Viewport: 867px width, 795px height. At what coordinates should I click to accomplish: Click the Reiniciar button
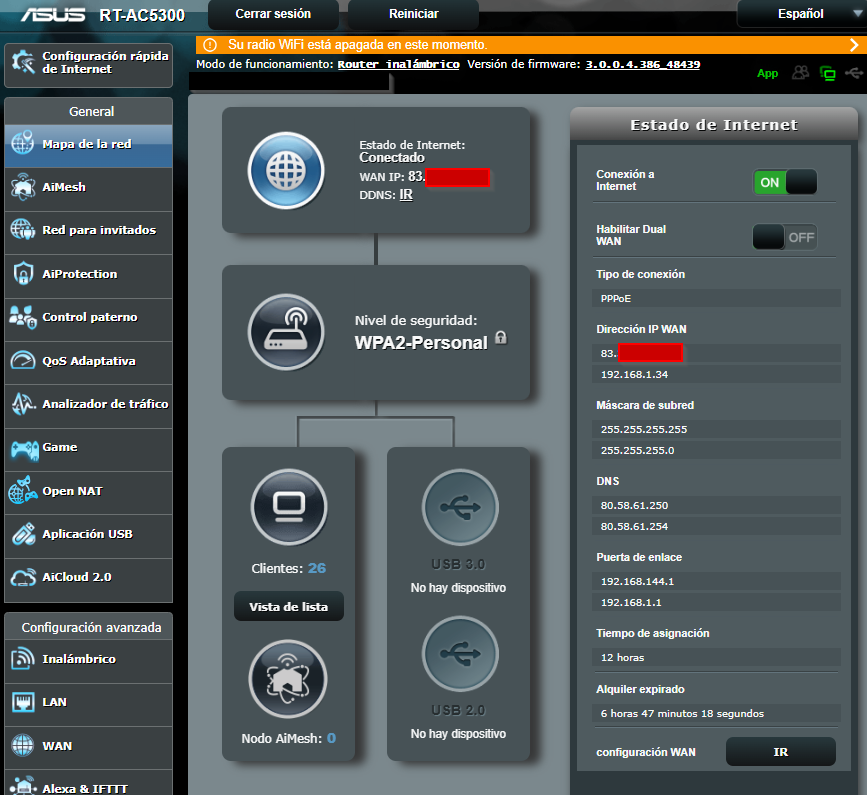click(414, 14)
